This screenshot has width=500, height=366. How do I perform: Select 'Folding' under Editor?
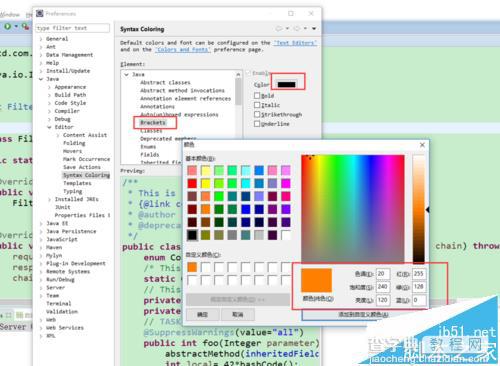click(x=74, y=143)
